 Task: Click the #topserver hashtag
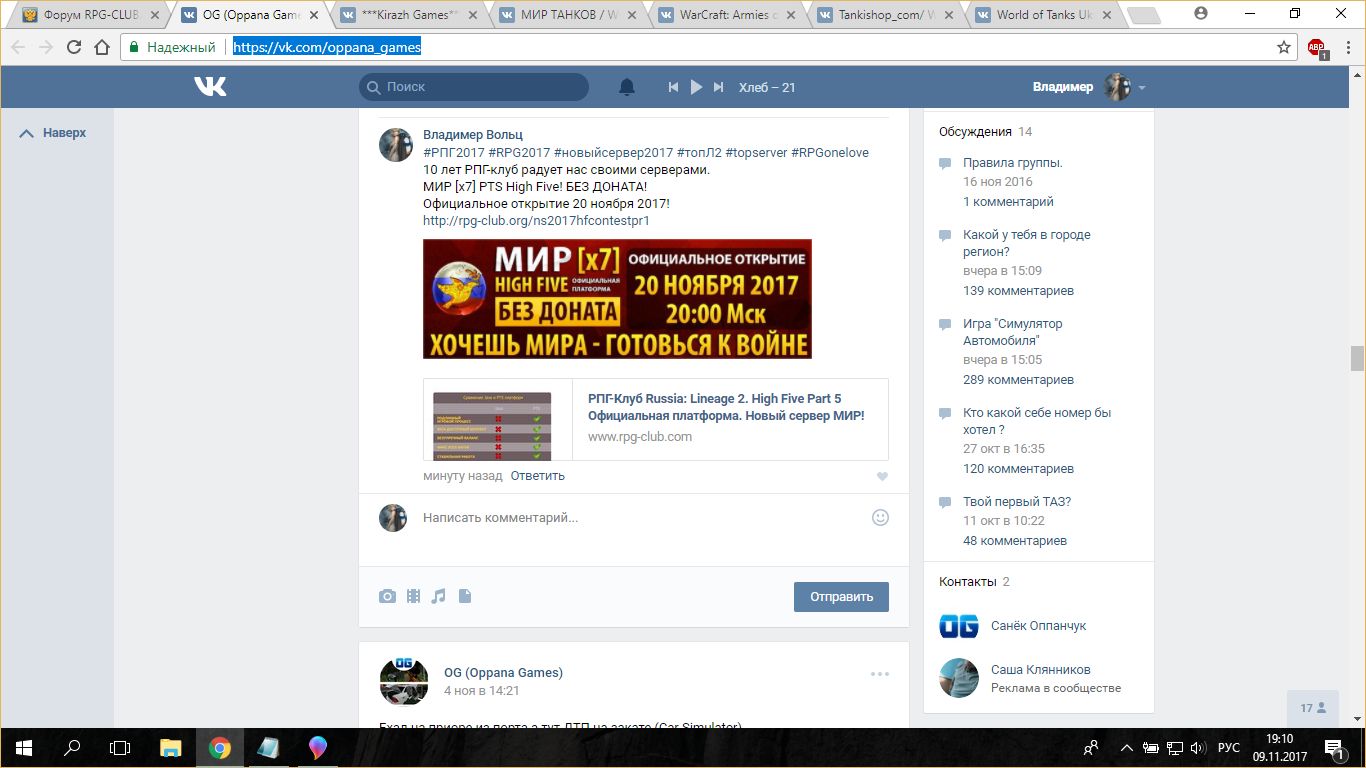[756, 153]
